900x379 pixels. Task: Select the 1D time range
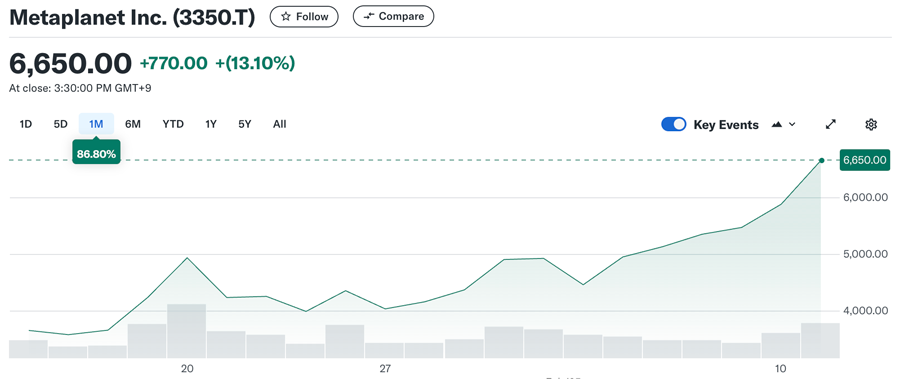[x=25, y=124]
